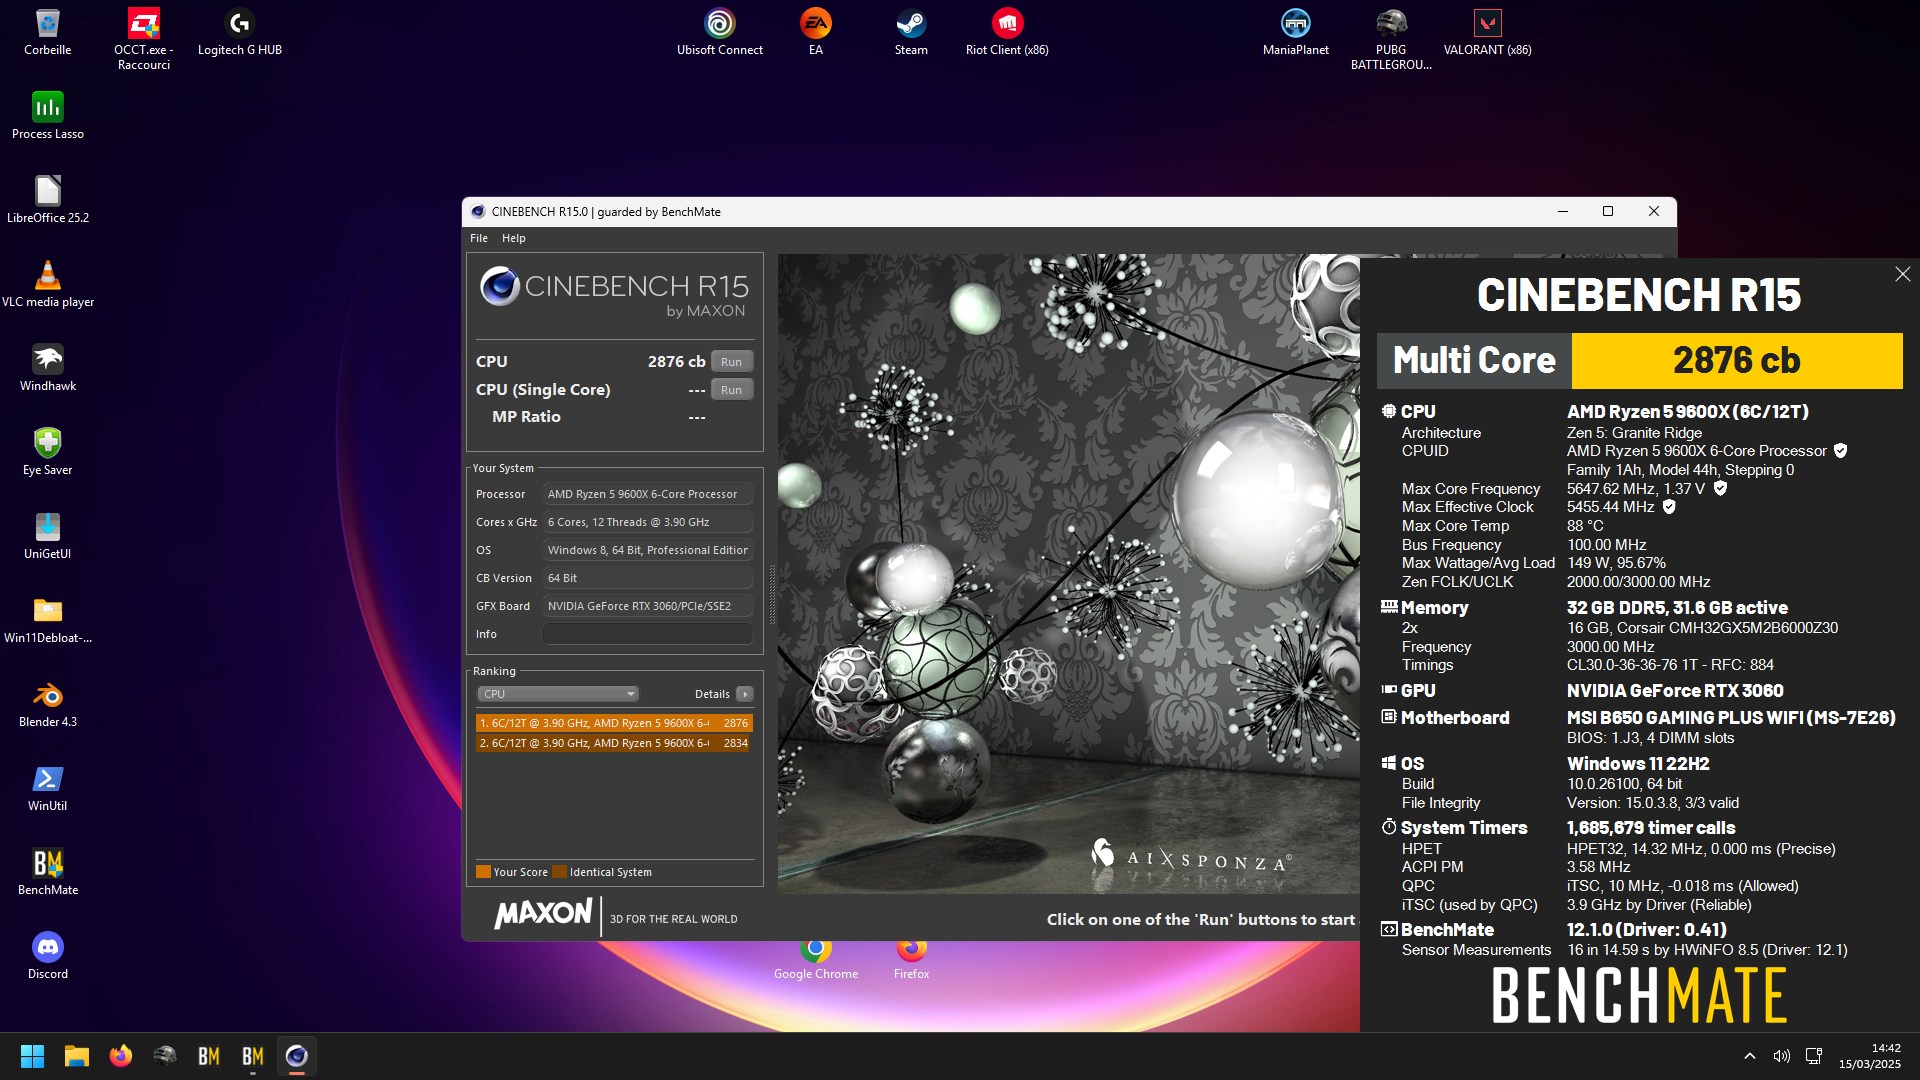Click the BENCHMATE logo at panel bottom
The width and height of the screenshot is (1920, 1080).
[x=1639, y=995]
